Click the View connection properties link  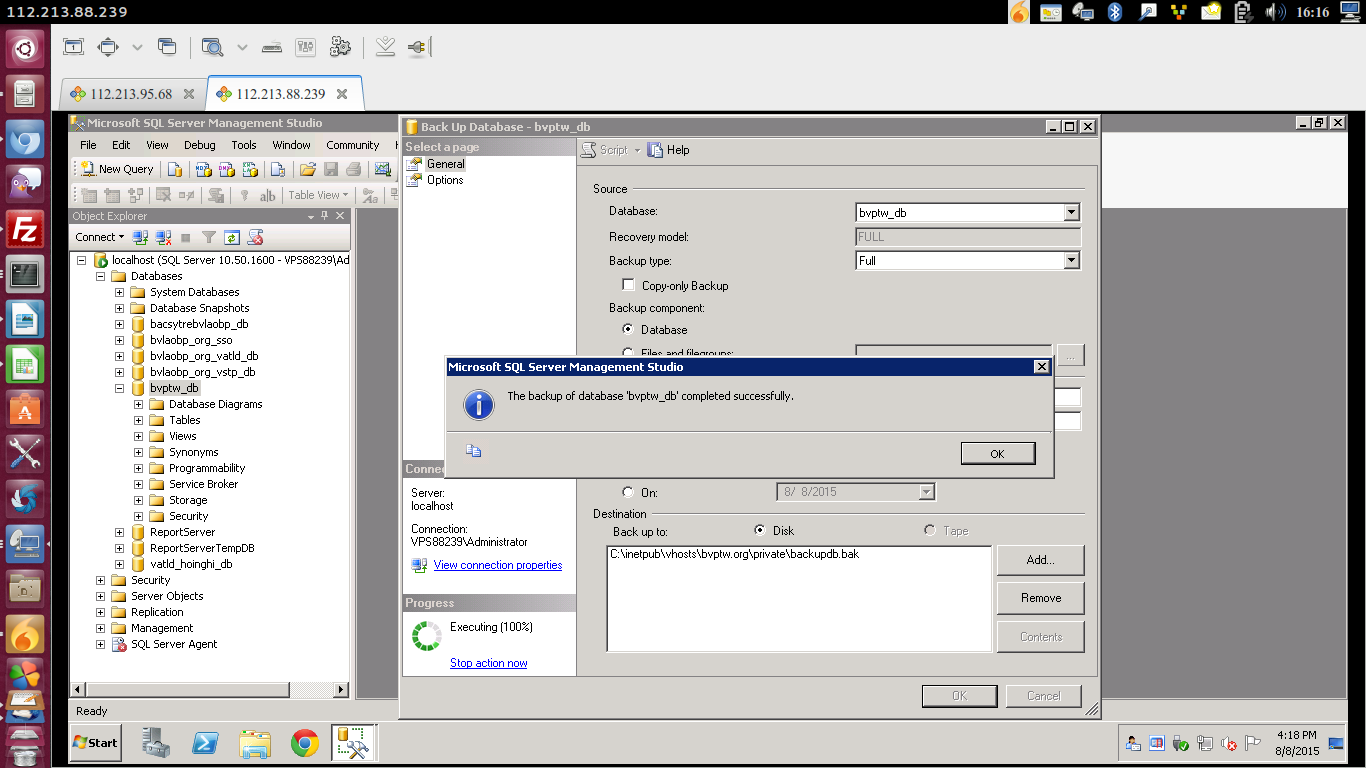498,565
